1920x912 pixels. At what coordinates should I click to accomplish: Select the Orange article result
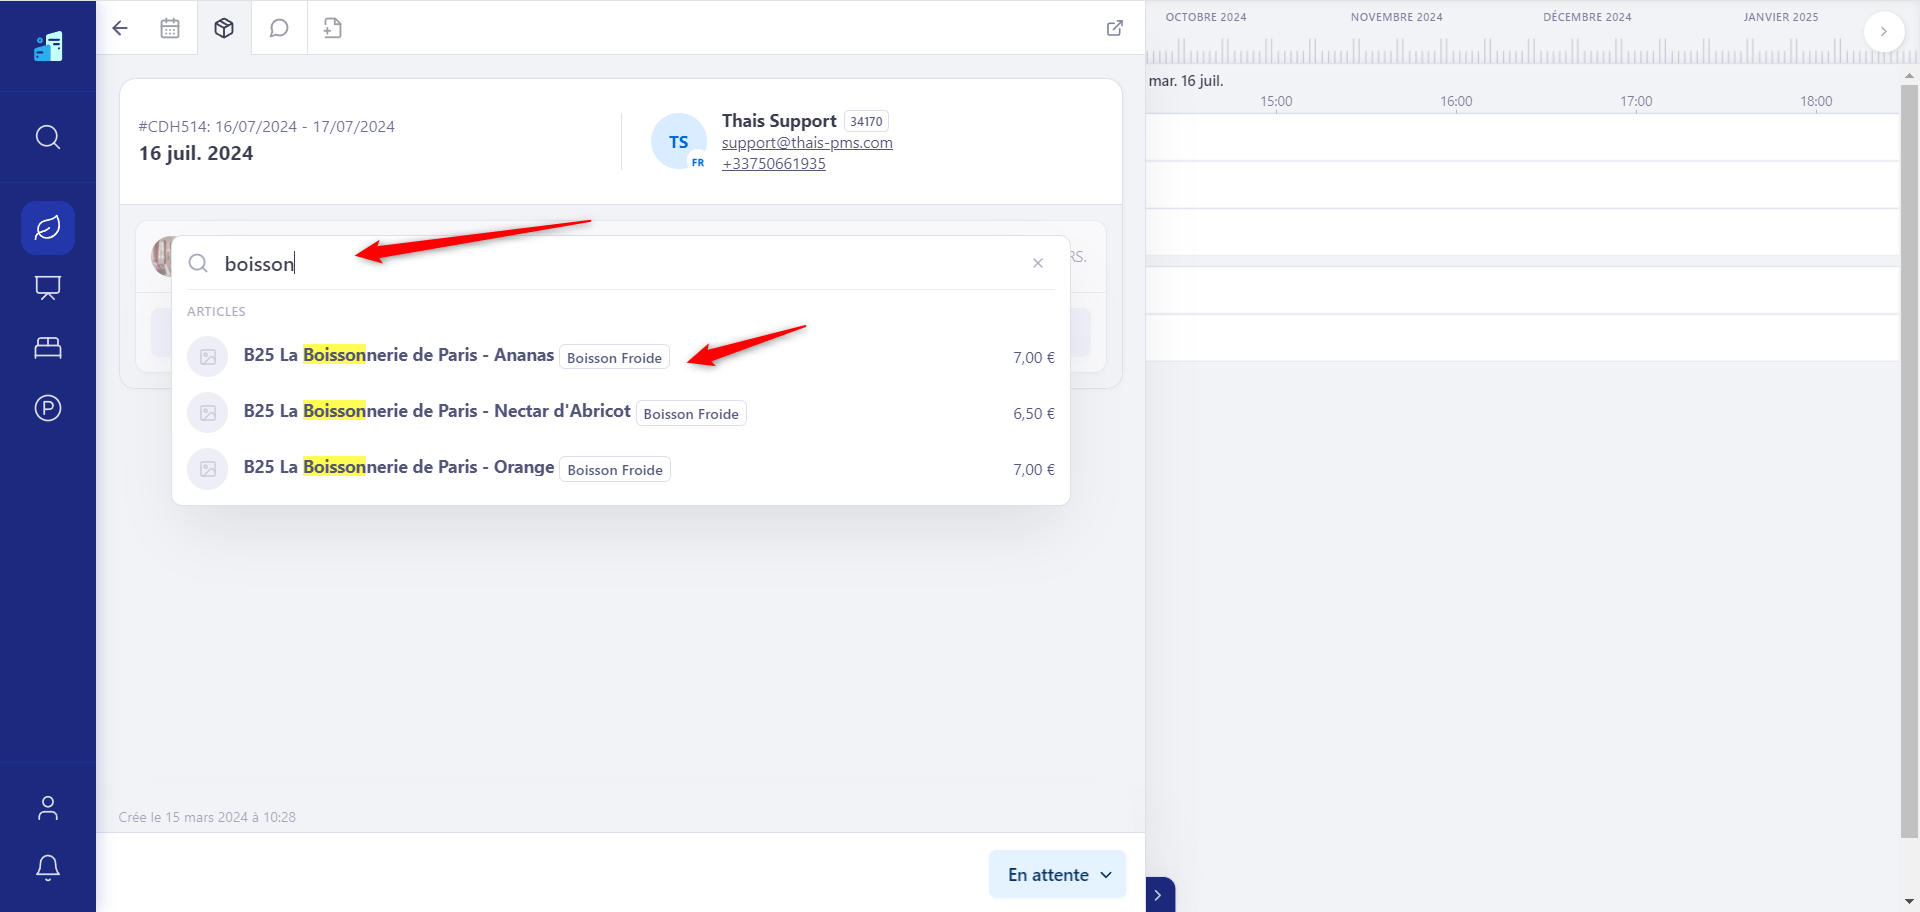point(621,469)
